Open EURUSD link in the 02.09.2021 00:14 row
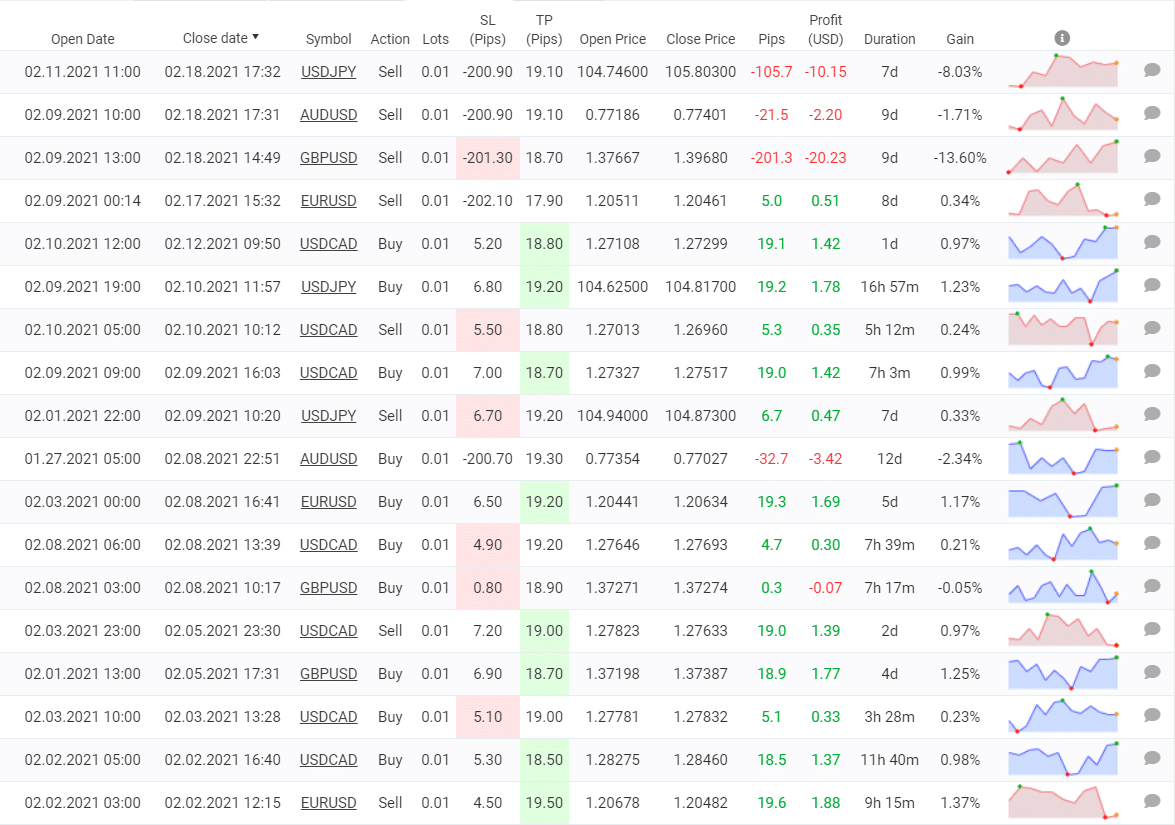 point(328,201)
